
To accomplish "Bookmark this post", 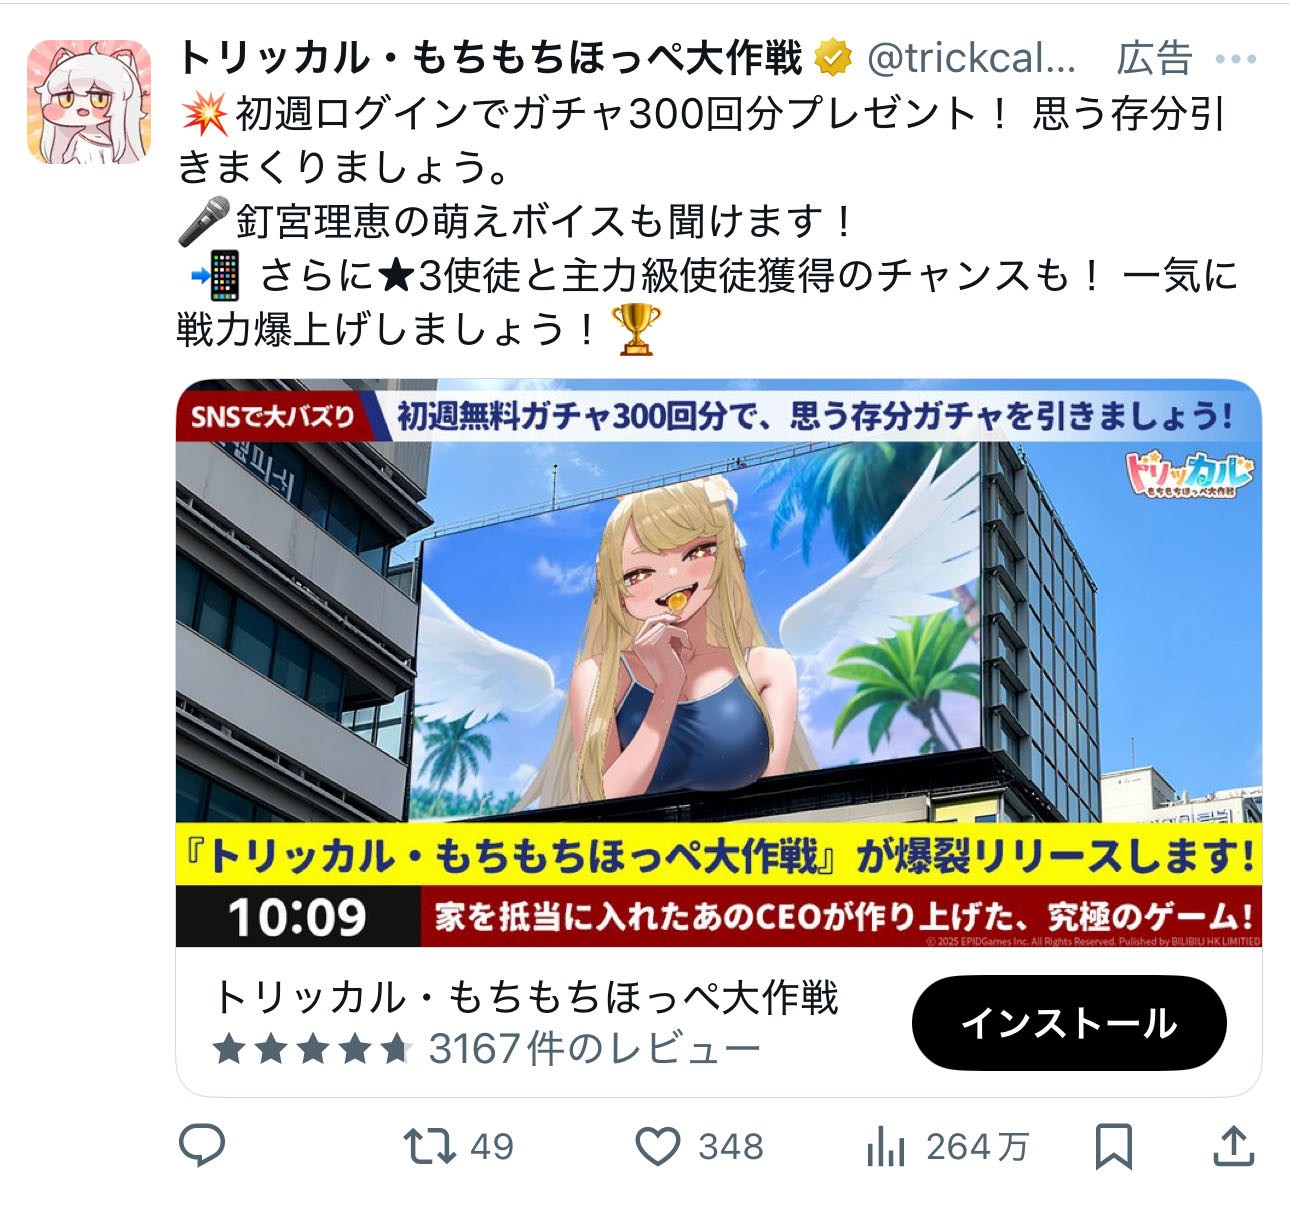I will 1113,1146.
